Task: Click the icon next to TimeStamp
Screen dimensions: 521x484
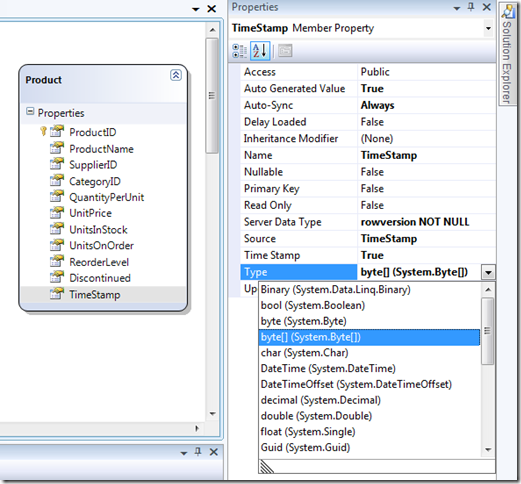Action: tap(57, 294)
